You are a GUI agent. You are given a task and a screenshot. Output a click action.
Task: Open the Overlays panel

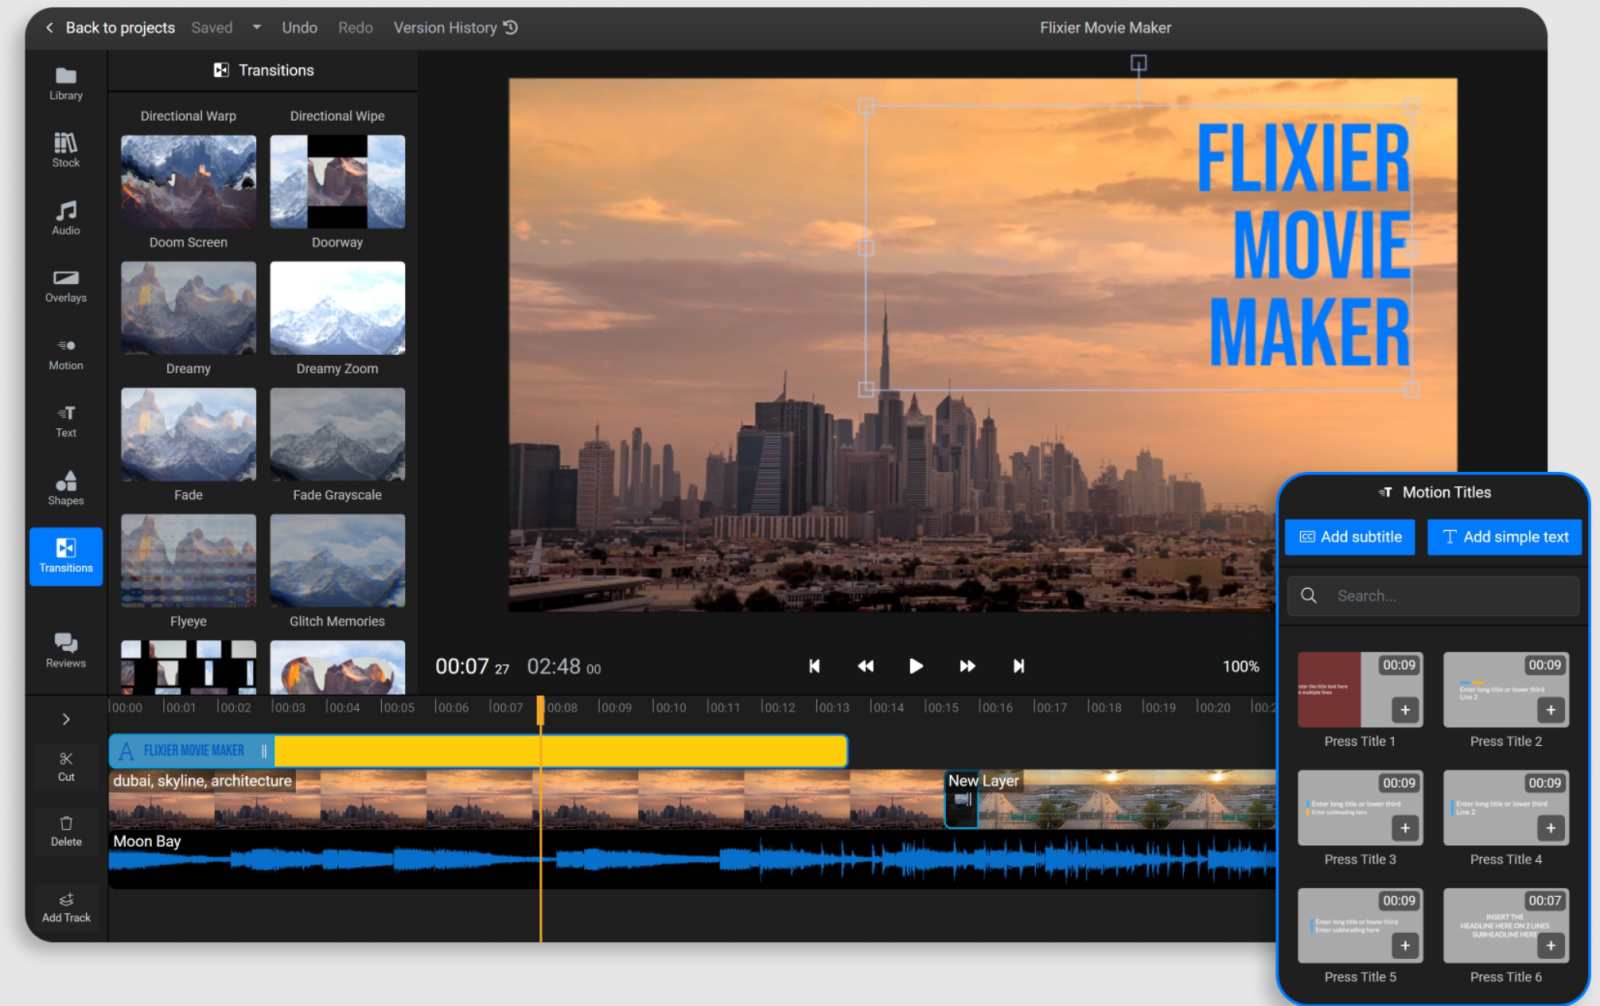[x=66, y=285]
